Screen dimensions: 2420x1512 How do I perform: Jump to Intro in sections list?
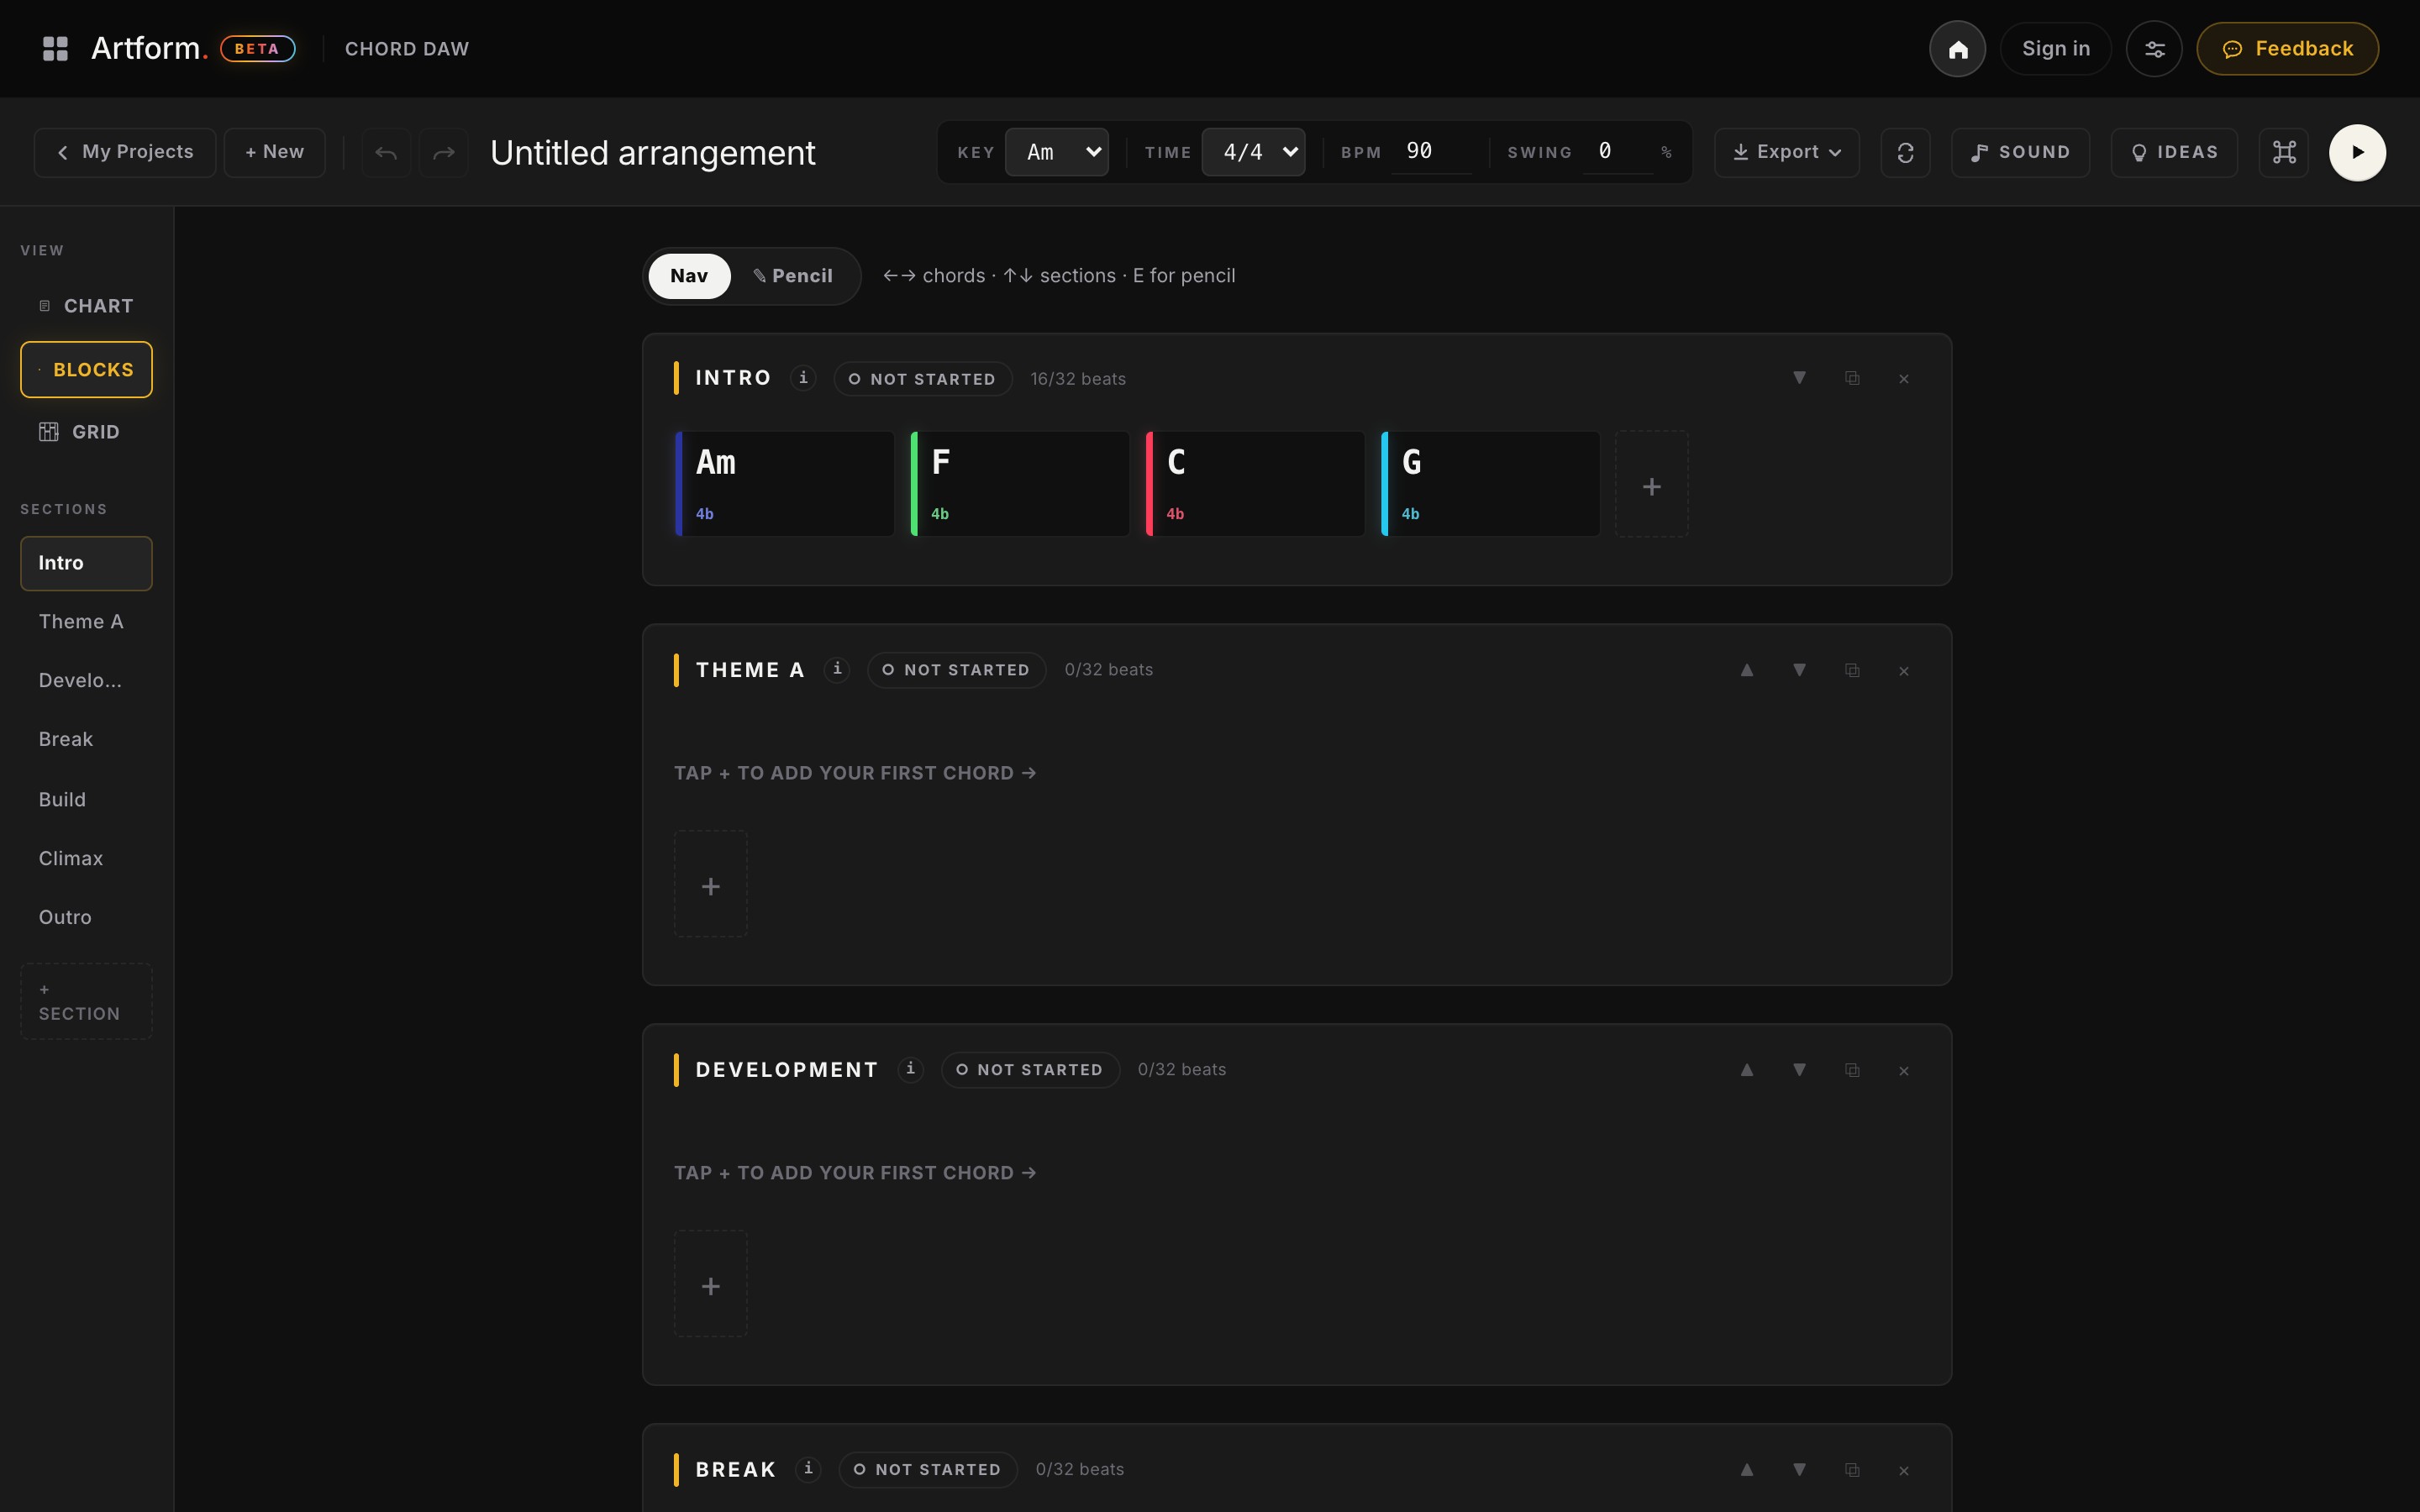coord(86,563)
